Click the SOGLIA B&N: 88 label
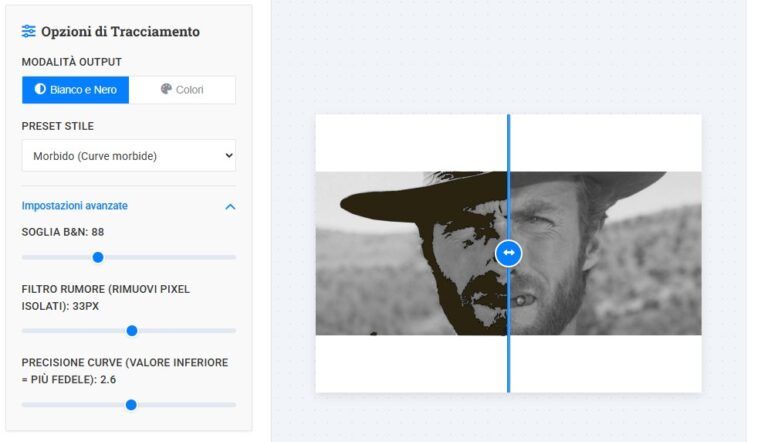 tap(63, 232)
